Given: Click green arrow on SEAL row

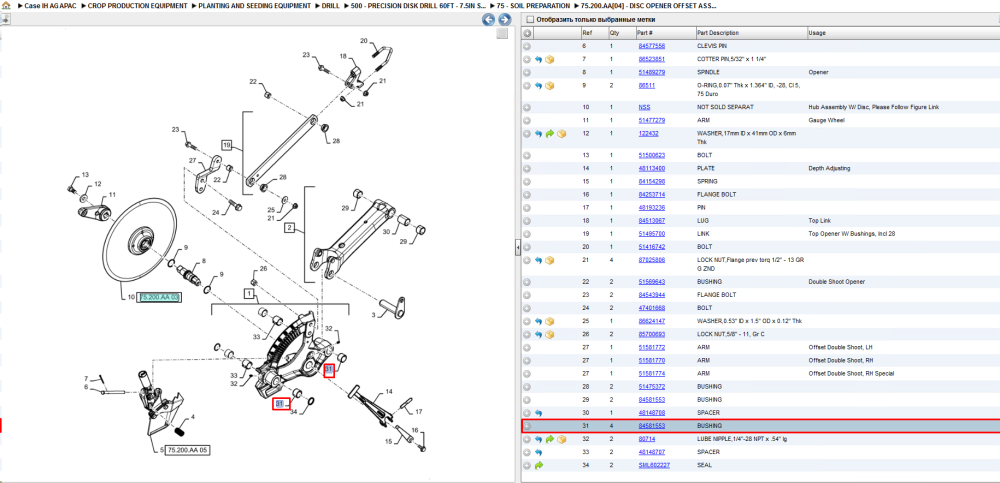Looking at the screenshot, I should tap(538, 465).
